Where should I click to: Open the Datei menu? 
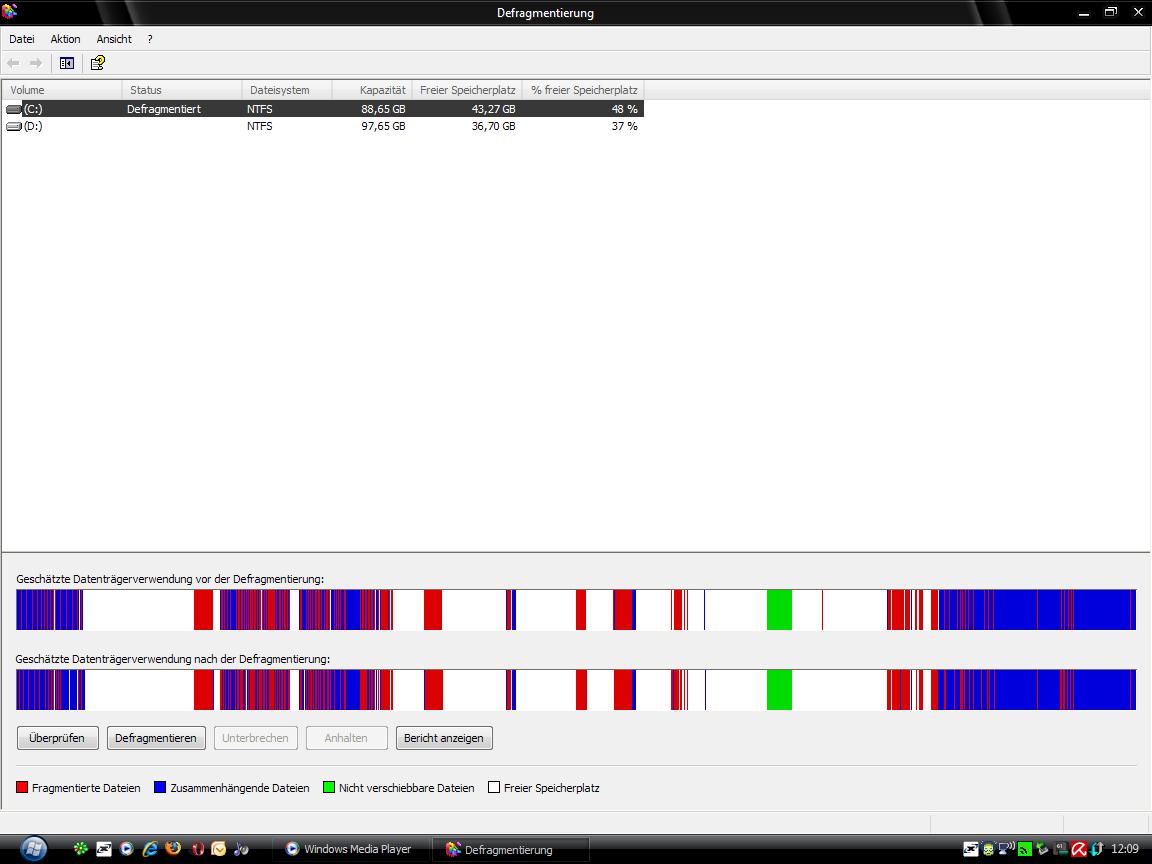click(x=22, y=39)
